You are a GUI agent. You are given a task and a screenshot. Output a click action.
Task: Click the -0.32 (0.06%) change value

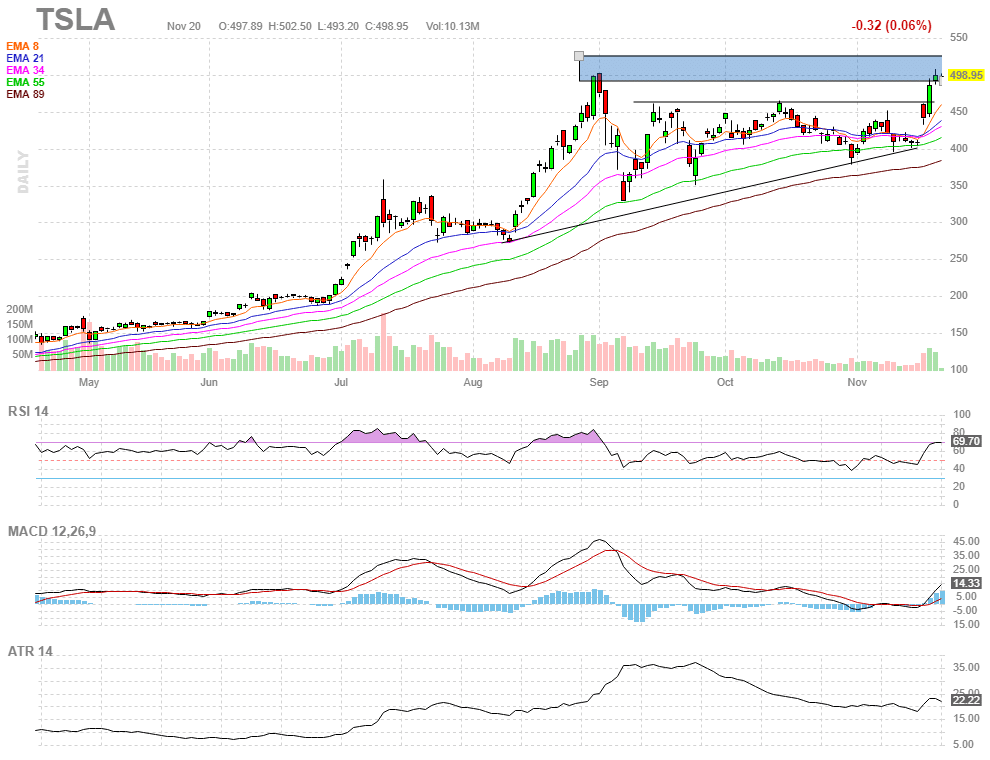tap(891, 25)
